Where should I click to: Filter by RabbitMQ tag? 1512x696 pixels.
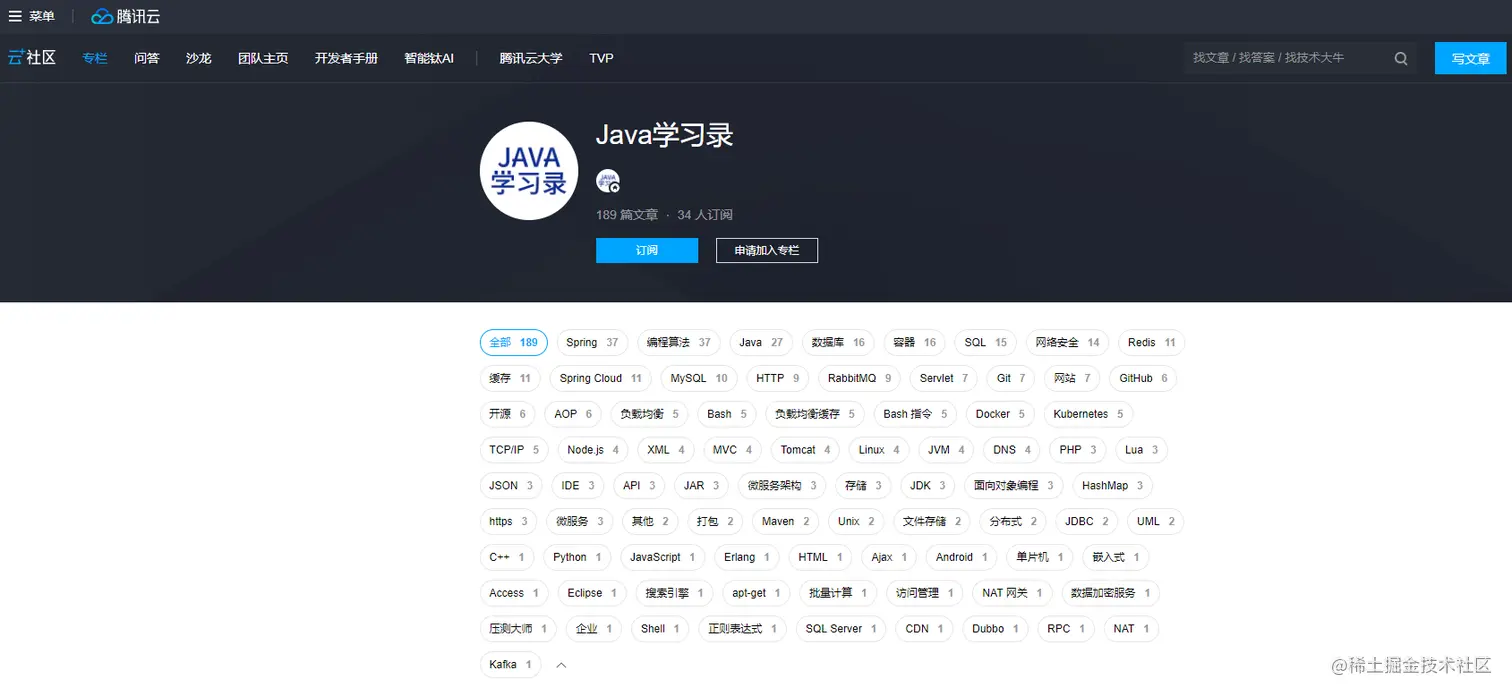click(859, 378)
